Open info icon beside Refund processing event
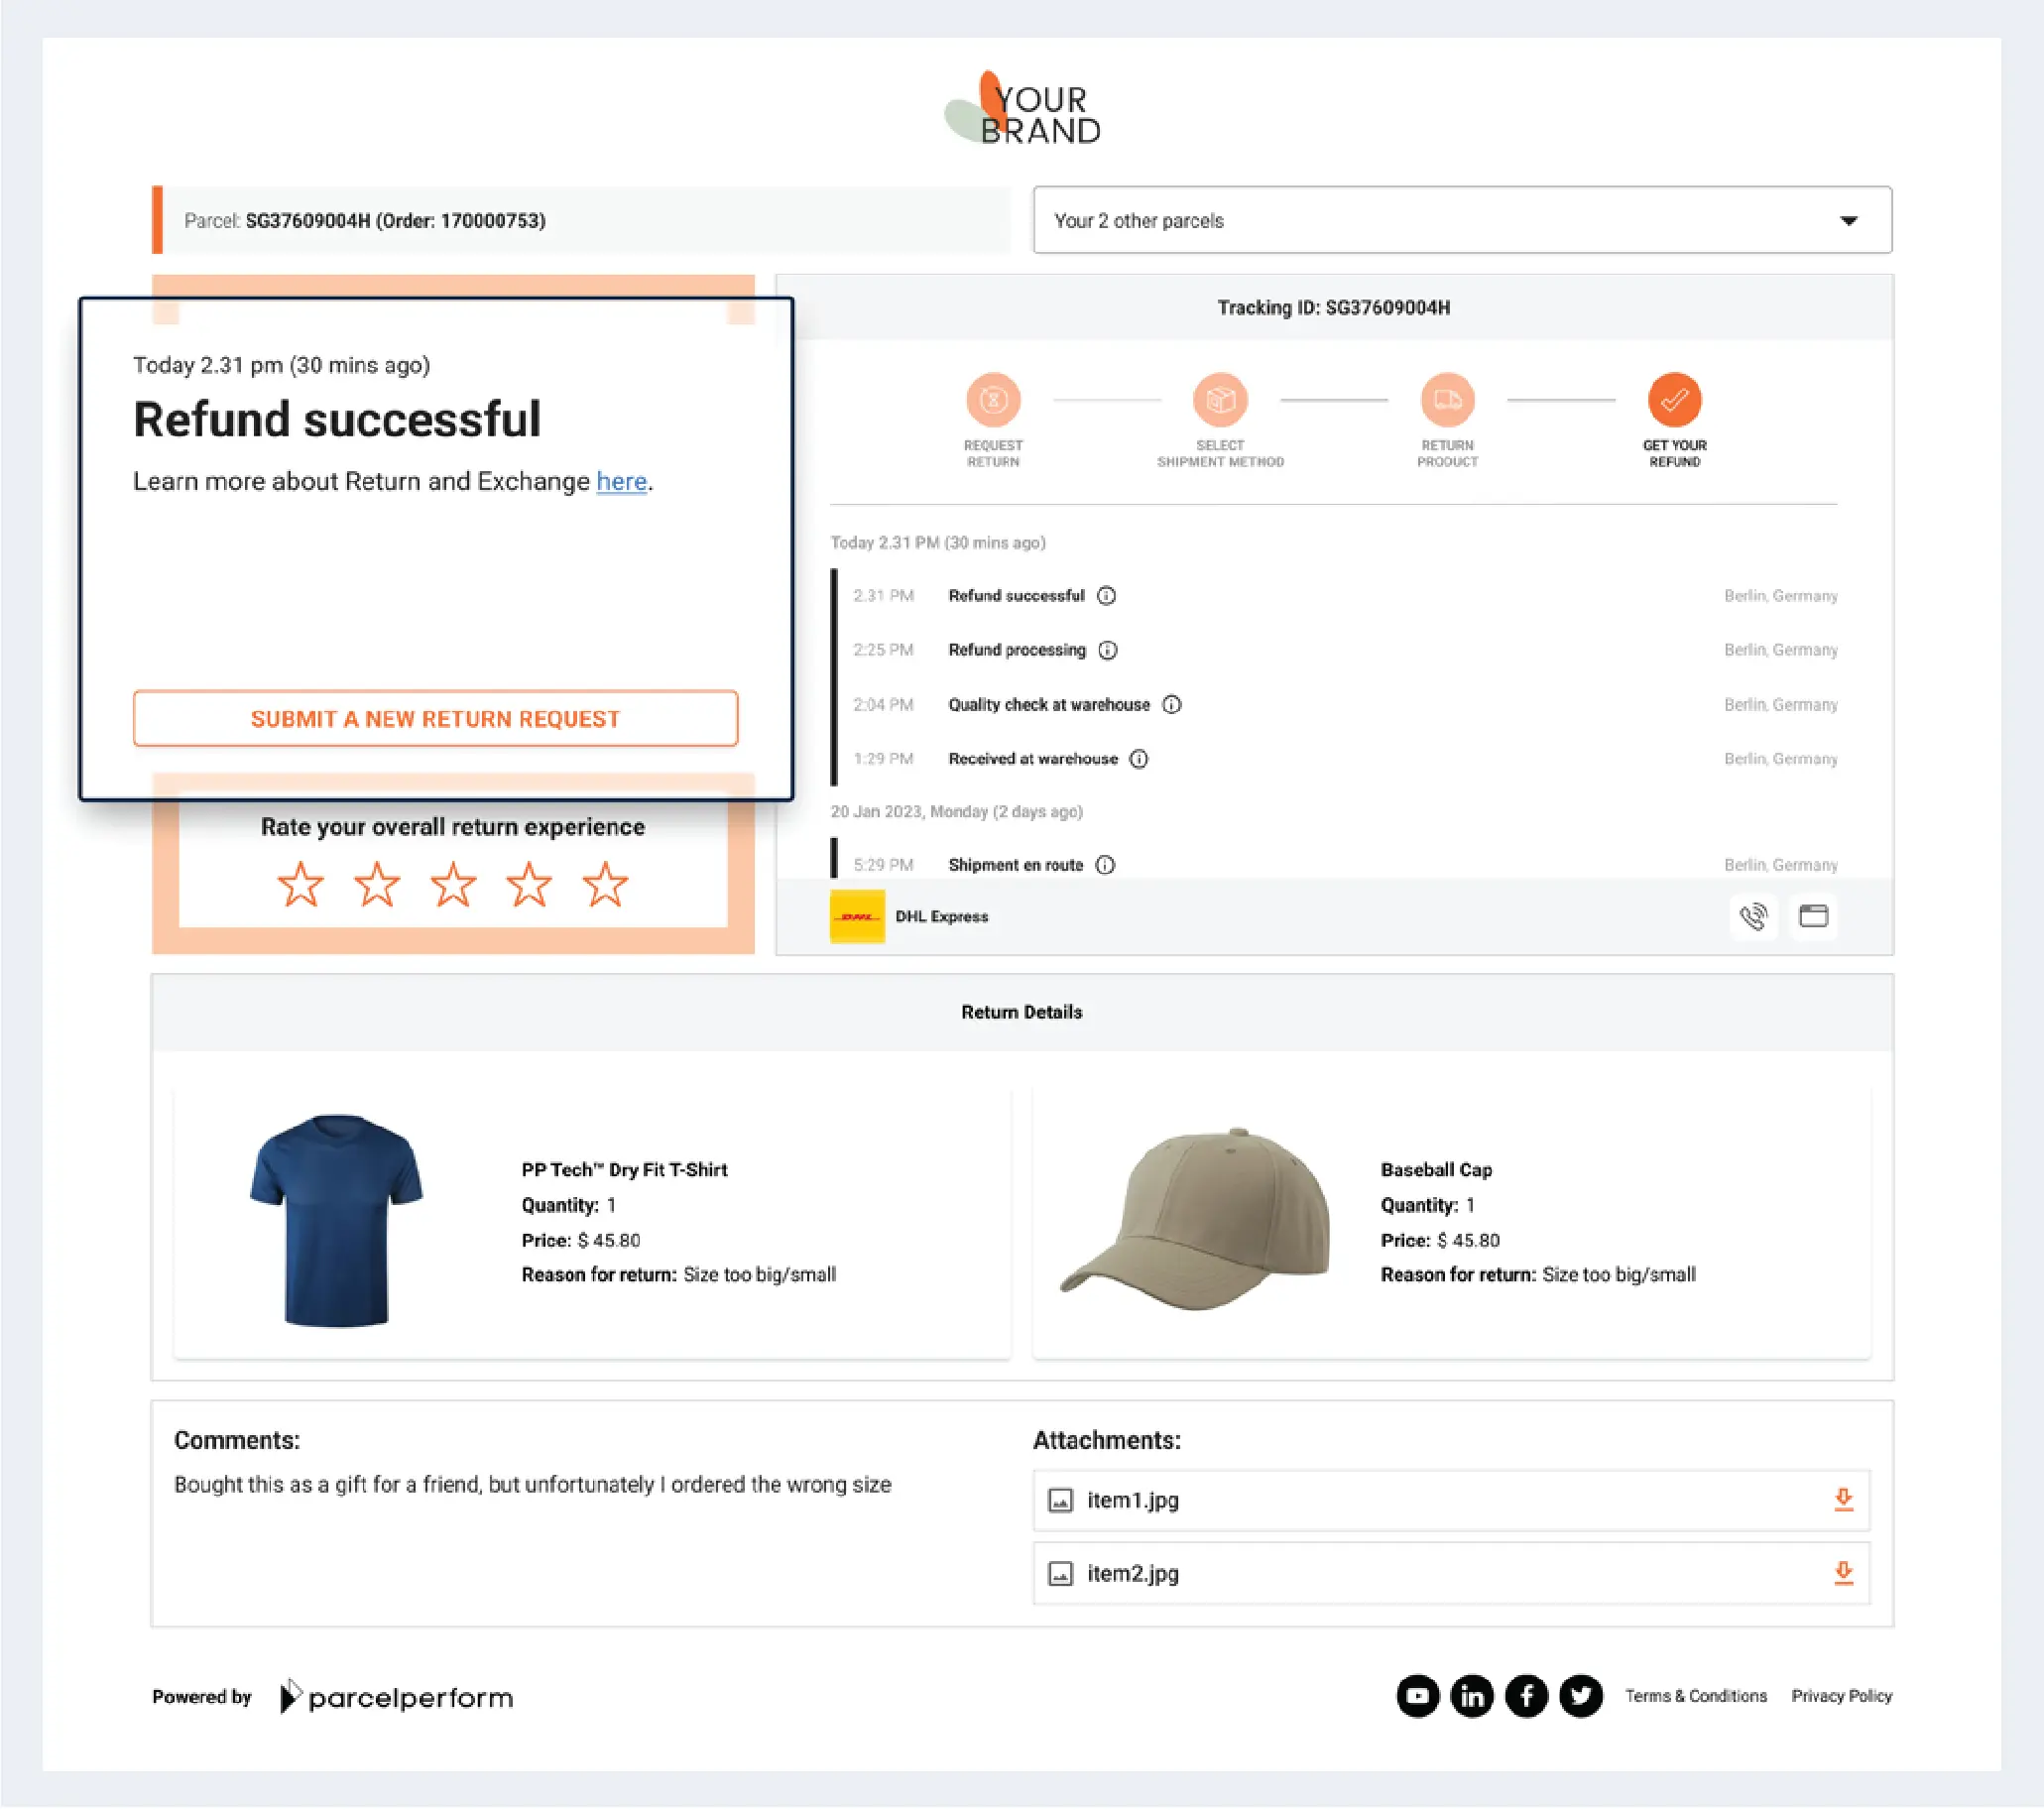The image size is (2044, 1810). point(1108,650)
